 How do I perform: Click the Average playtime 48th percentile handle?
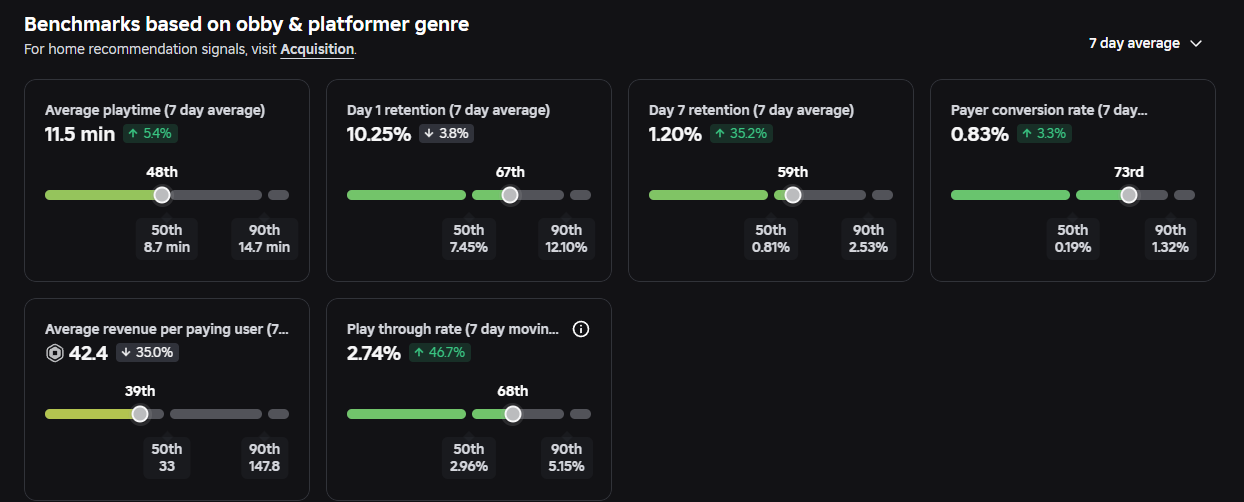162,195
